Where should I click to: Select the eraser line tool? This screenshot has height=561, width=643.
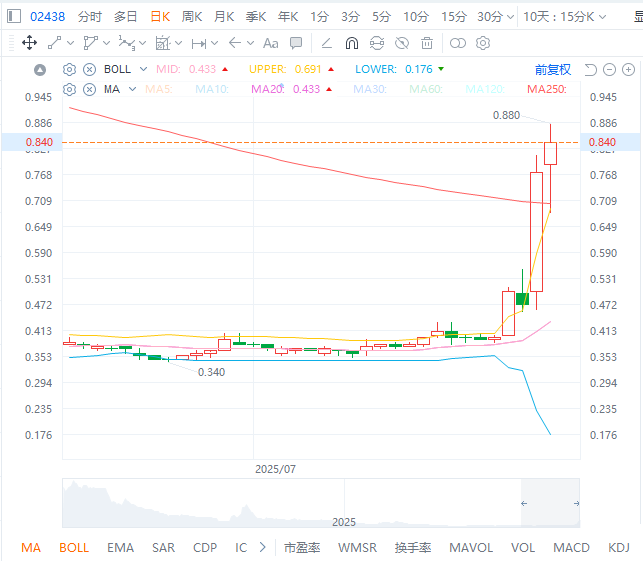326,43
